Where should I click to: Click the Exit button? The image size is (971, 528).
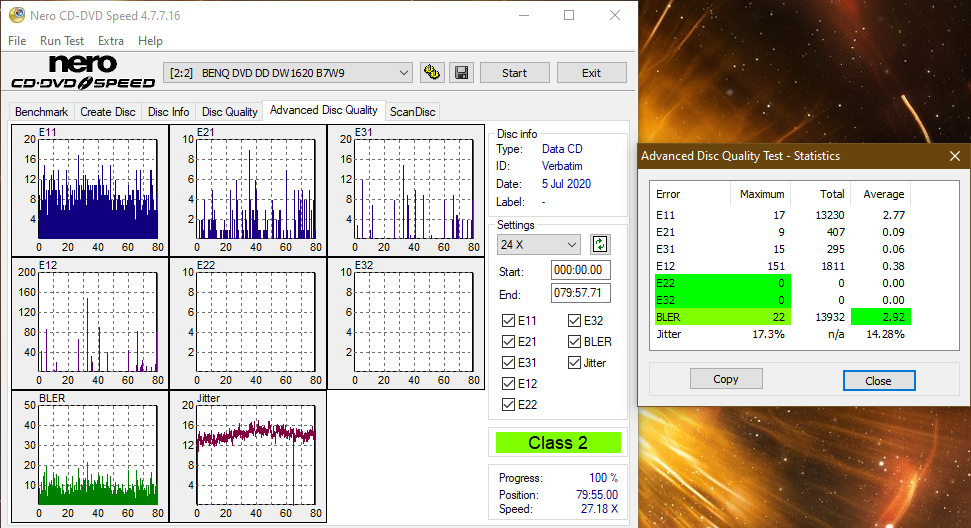[591, 73]
